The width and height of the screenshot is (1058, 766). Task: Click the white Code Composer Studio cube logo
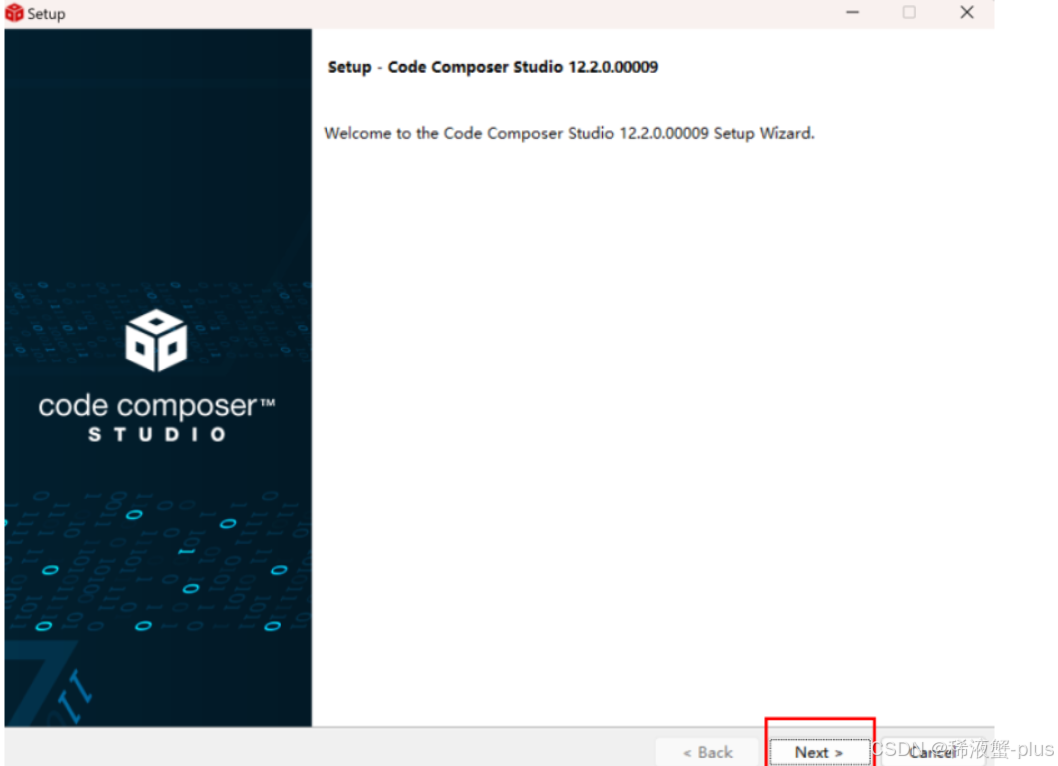pos(155,340)
